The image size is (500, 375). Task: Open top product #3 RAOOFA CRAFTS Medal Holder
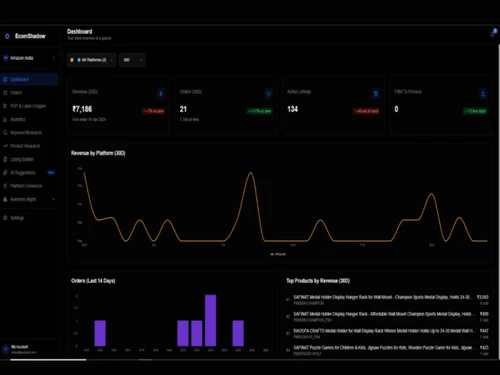pos(387,334)
